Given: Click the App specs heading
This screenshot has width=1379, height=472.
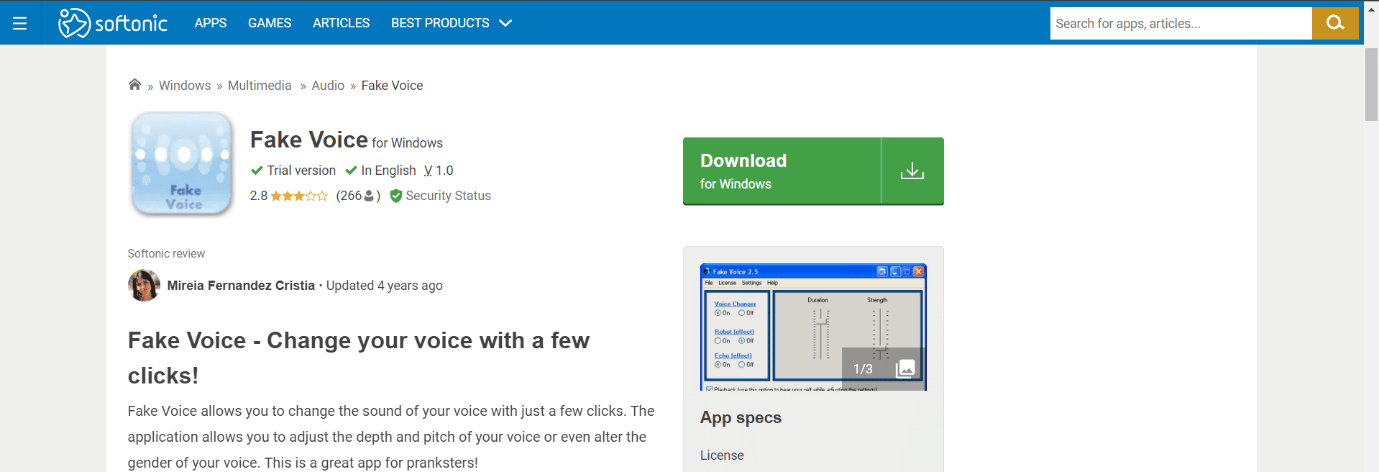Looking at the screenshot, I should point(741,417).
